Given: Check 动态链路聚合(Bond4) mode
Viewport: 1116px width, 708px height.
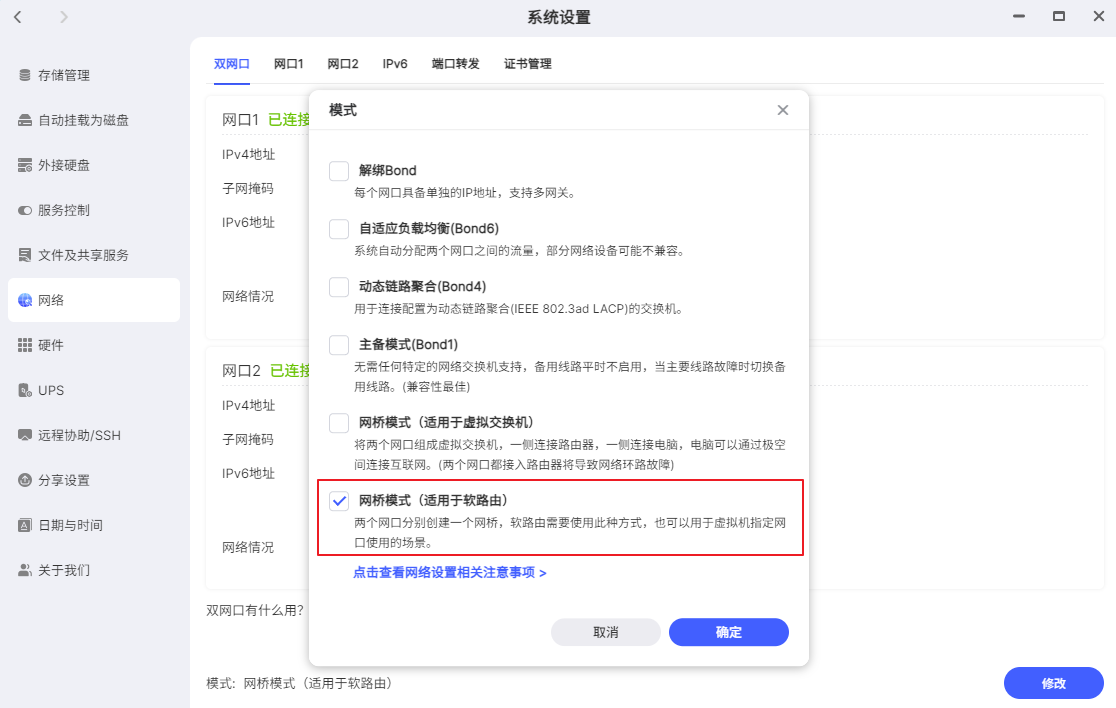Looking at the screenshot, I should point(338,286).
